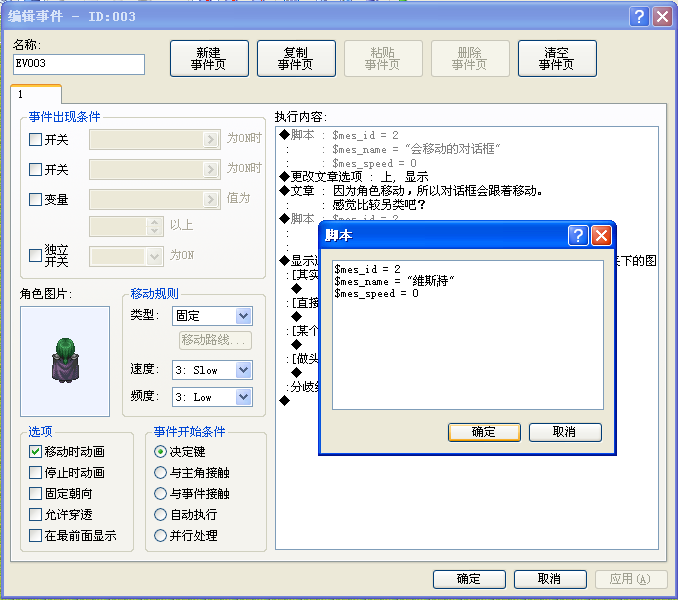
Task: Click the $mes_id = 2 line in script dialog
Action: click(368, 269)
